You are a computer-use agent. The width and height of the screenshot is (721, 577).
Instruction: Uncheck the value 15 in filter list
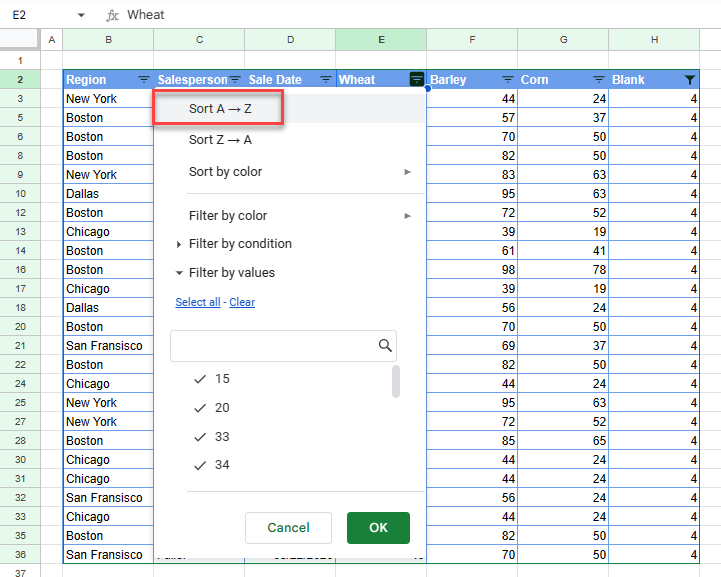pyautogui.click(x=200, y=379)
